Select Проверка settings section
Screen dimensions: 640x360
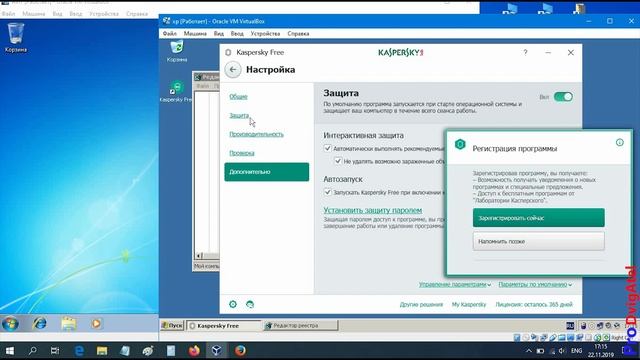click(x=242, y=153)
